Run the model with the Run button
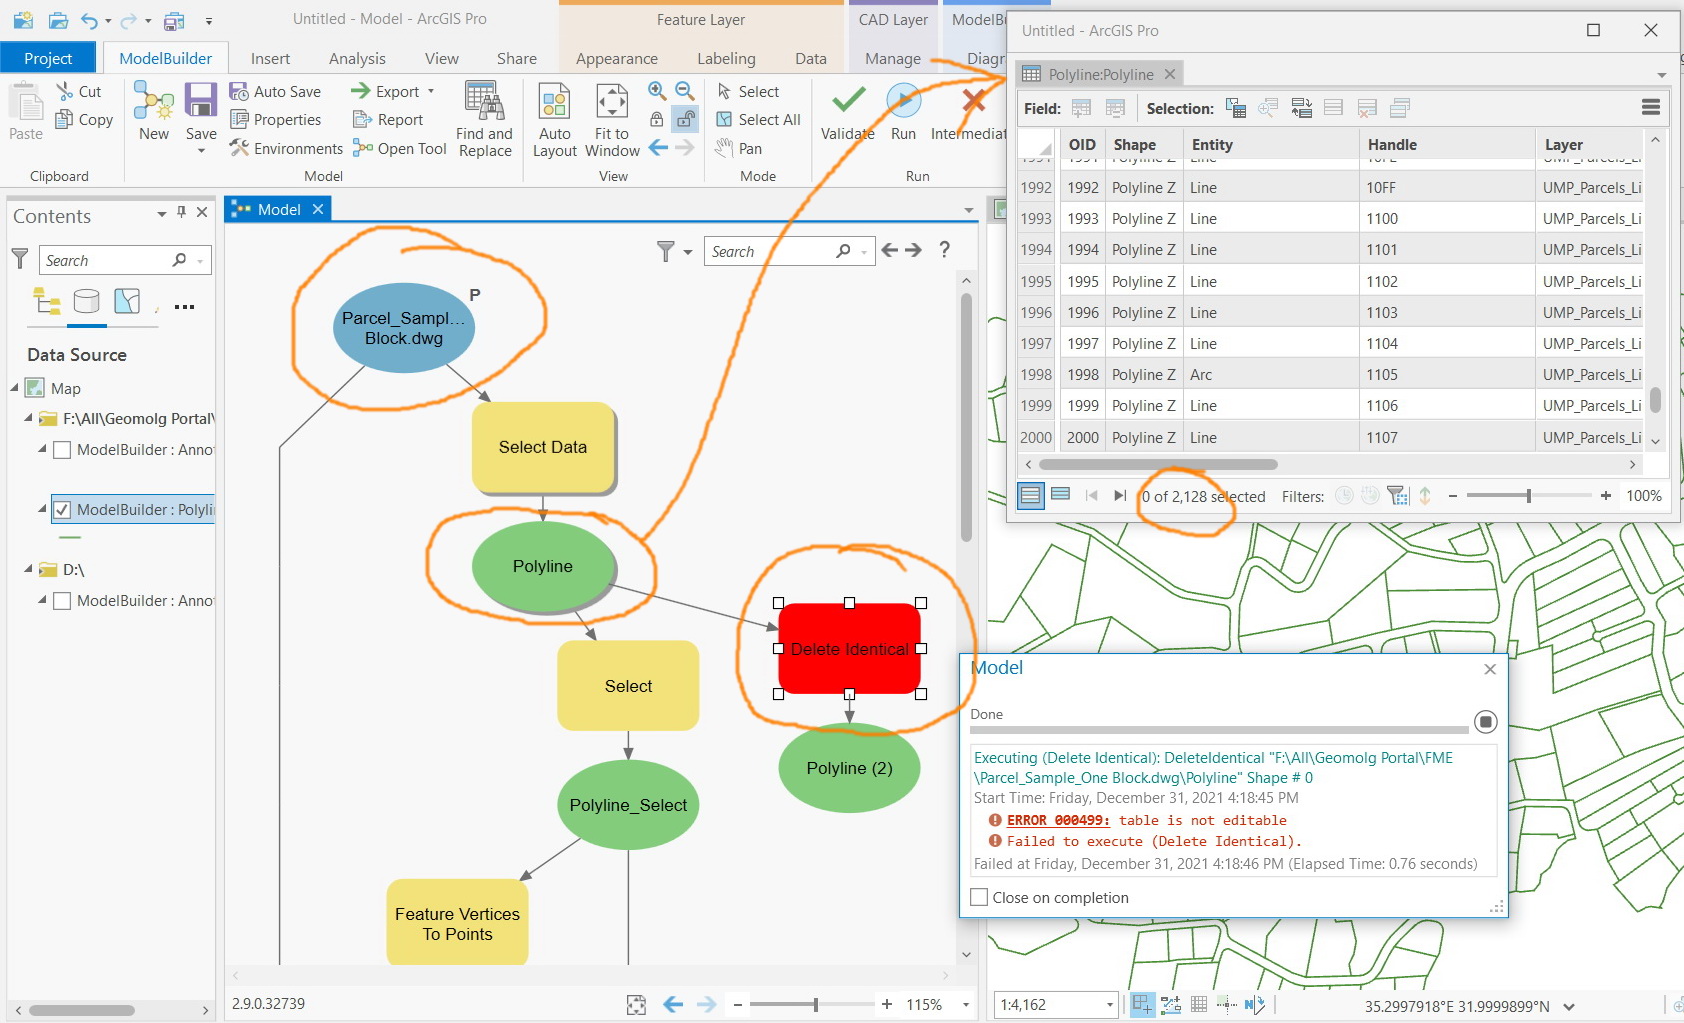Screen dimensions: 1684x1023 903,101
